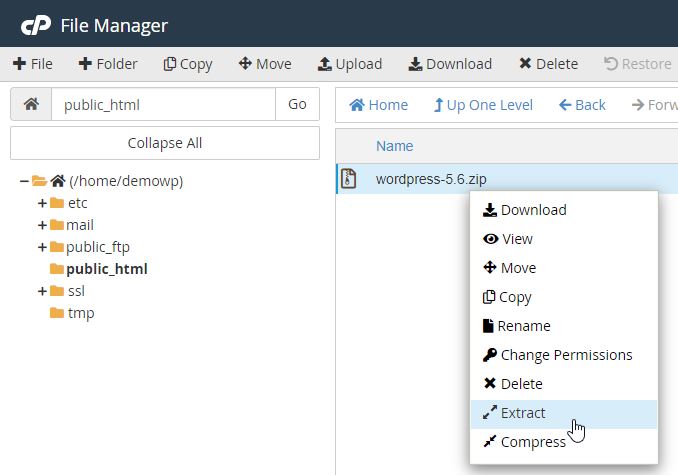Click the Home navigation link
The width and height of the screenshot is (678, 475).
pos(378,105)
